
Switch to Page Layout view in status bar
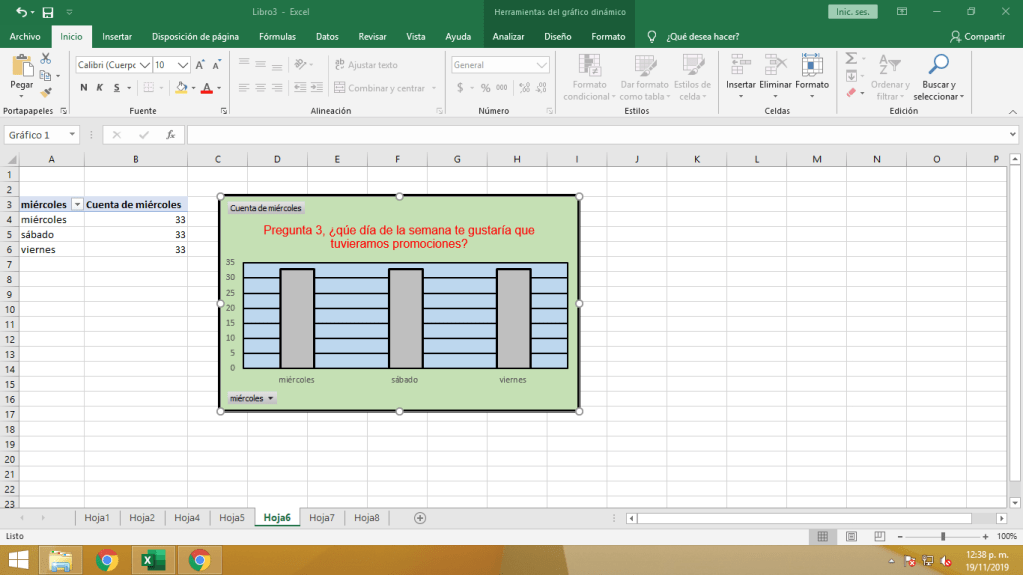point(850,537)
